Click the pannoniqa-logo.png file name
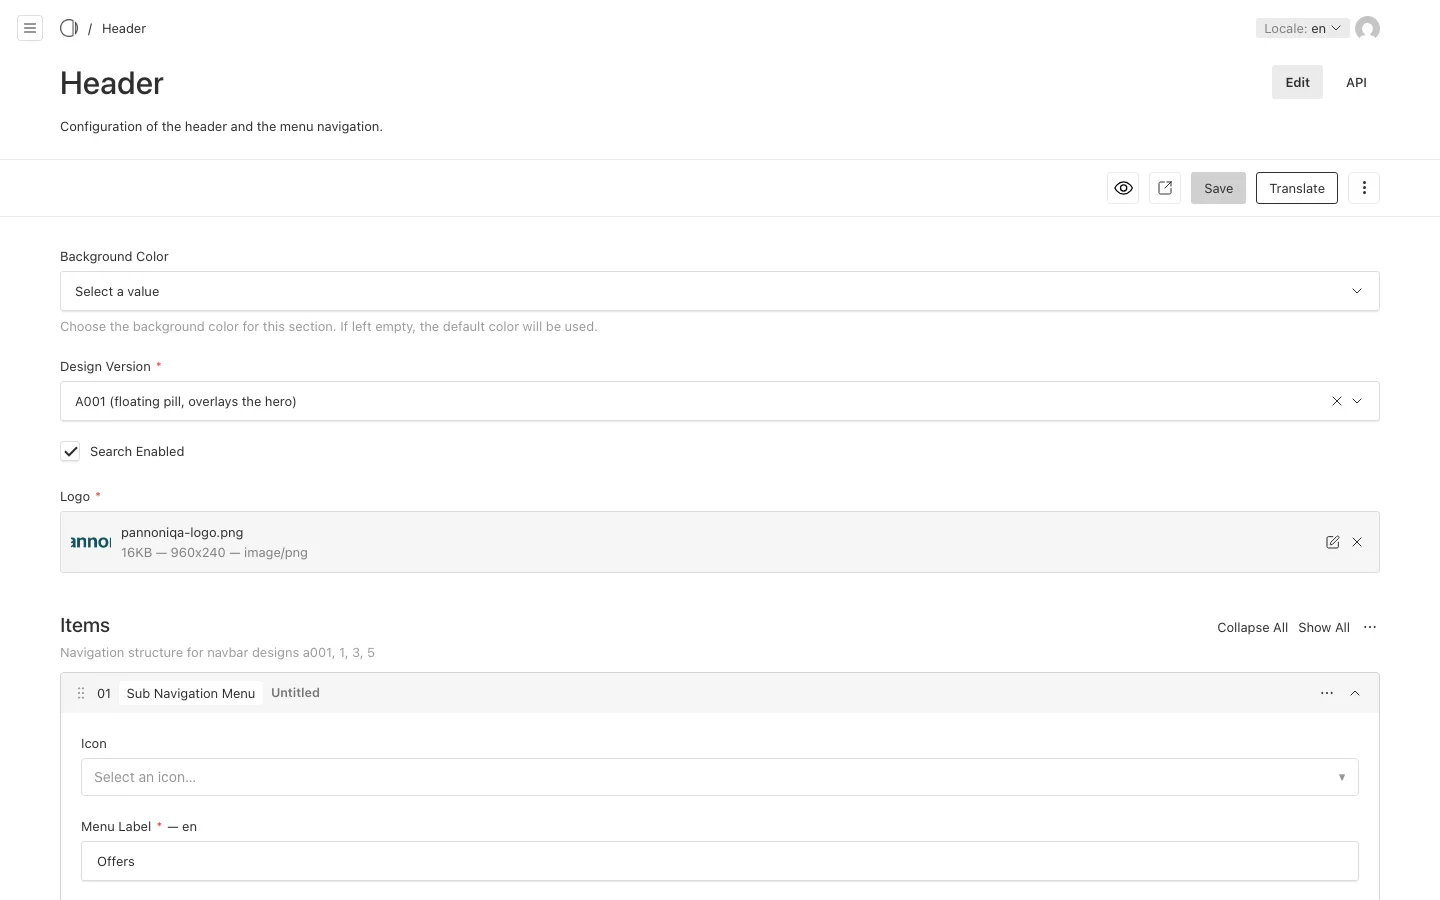Screen dimensions: 1440x900 pos(182,532)
